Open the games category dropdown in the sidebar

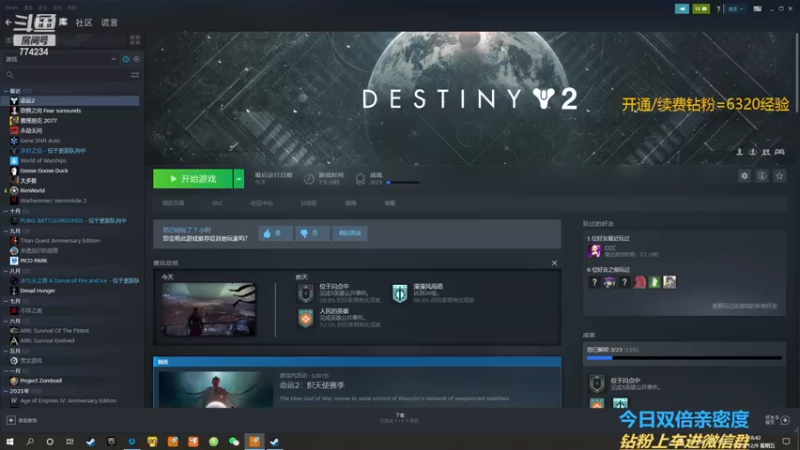[61, 59]
